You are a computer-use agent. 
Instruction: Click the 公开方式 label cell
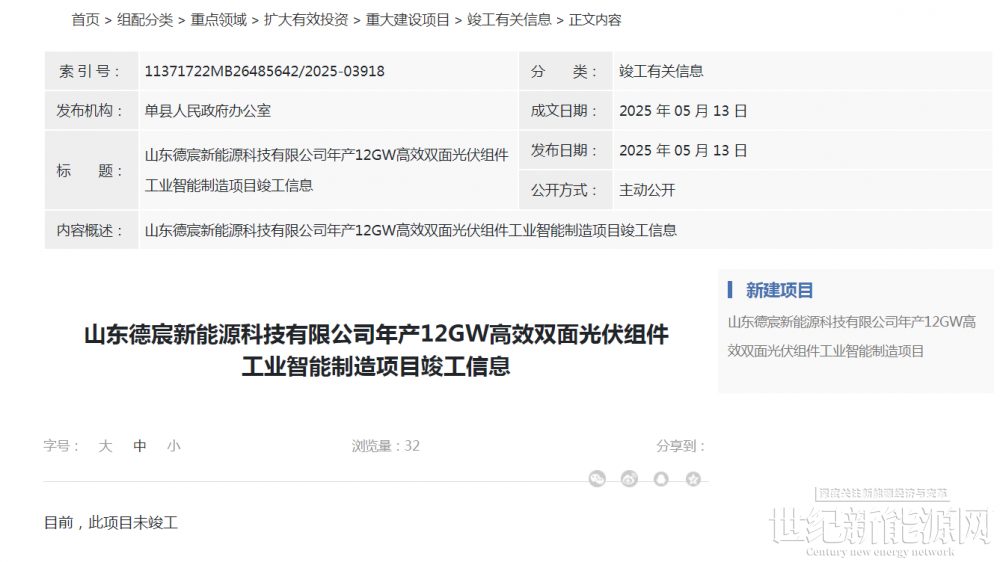point(566,190)
